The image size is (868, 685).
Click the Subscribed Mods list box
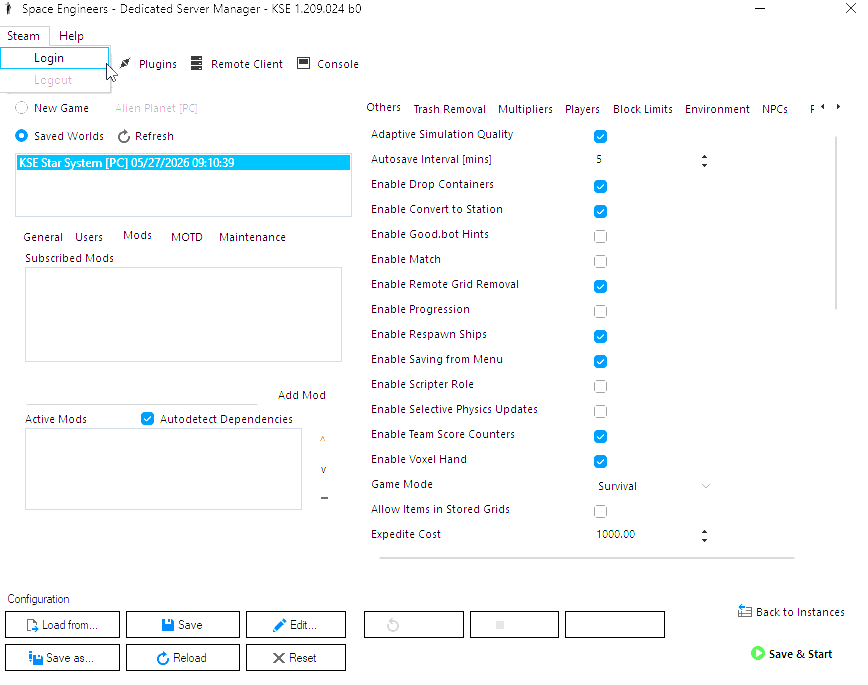tap(183, 315)
